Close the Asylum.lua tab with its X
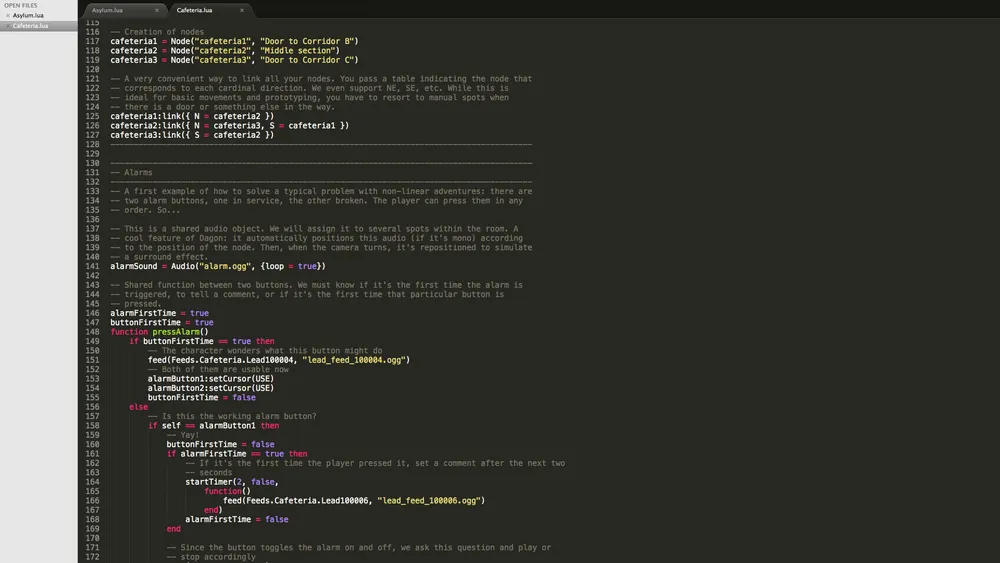The image size is (1000, 563). tap(157, 10)
